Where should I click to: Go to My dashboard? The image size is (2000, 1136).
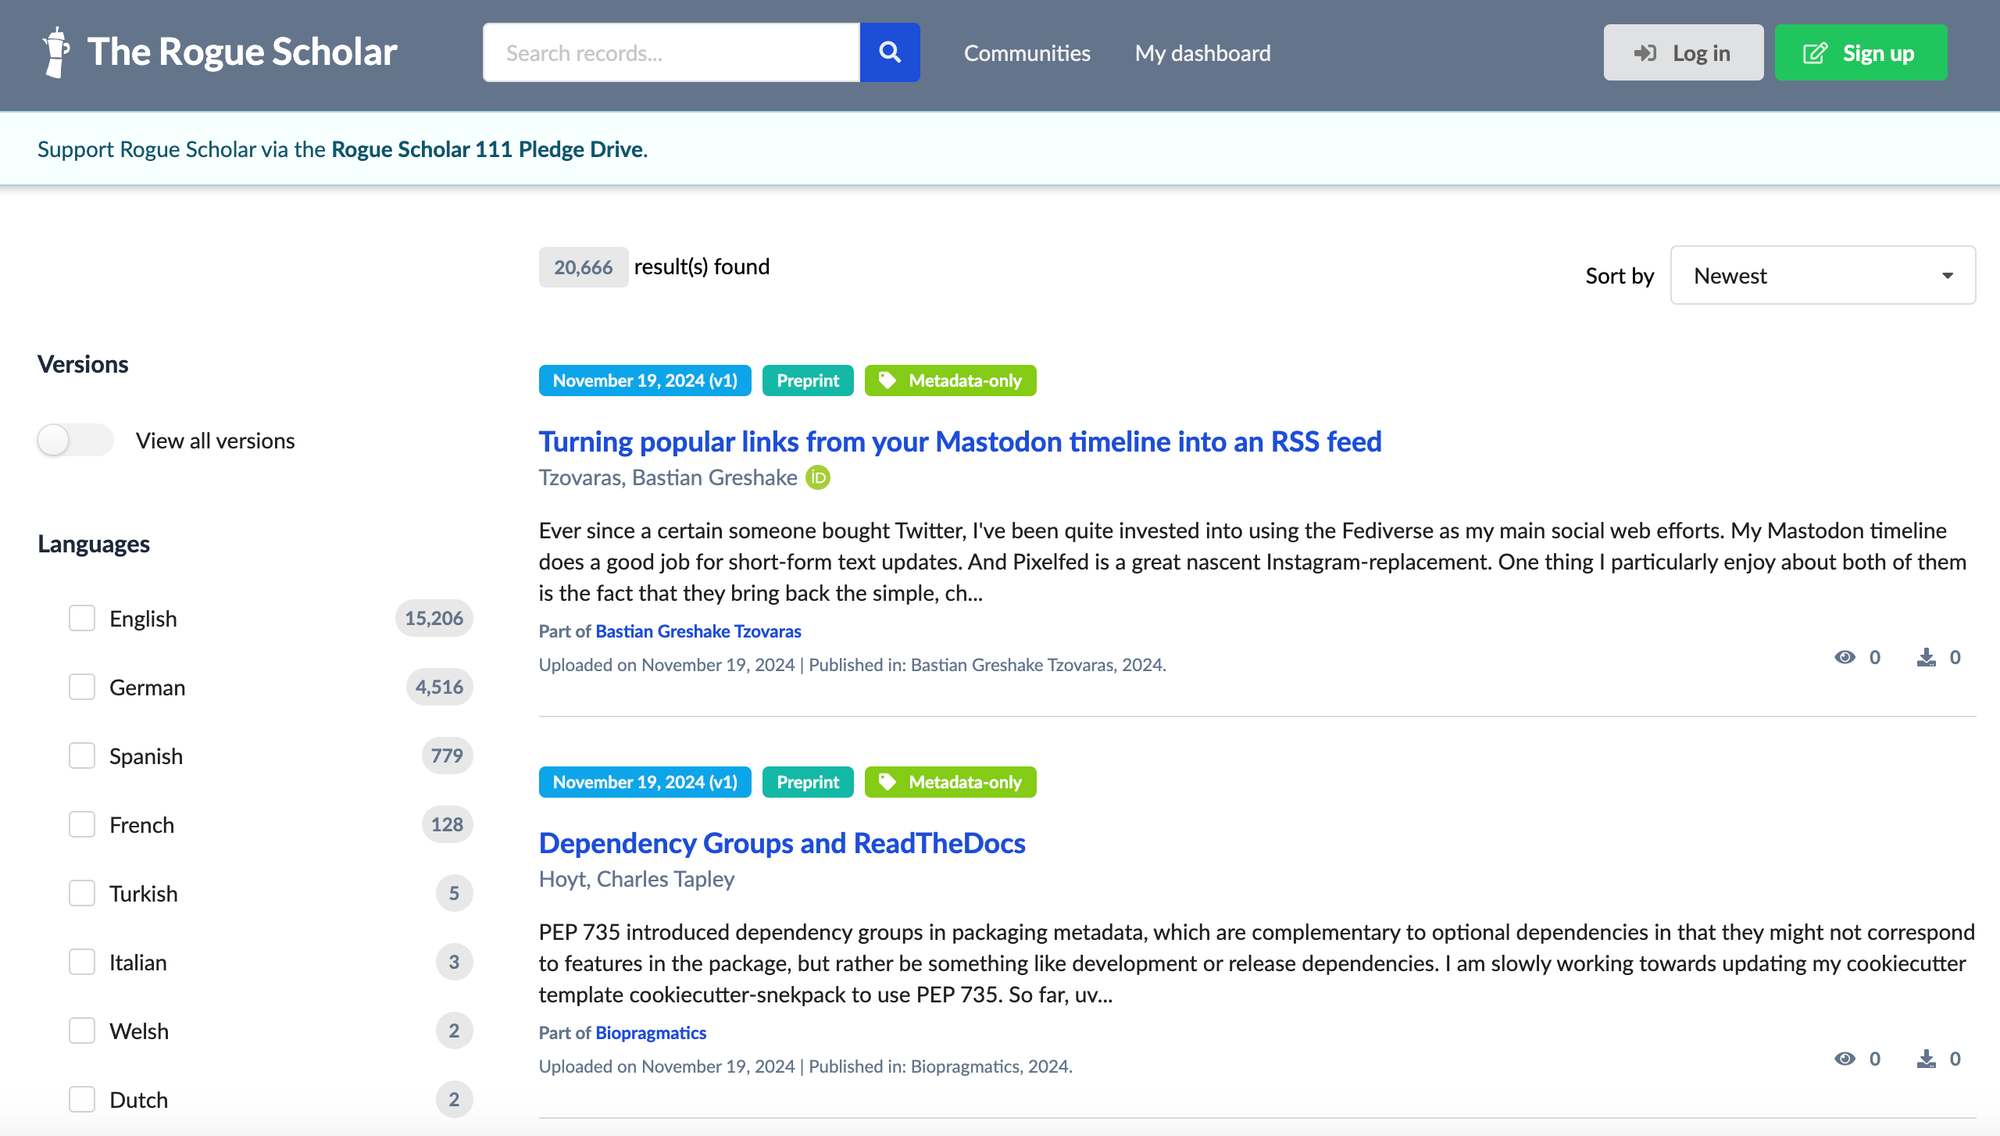(x=1202, y=53)
